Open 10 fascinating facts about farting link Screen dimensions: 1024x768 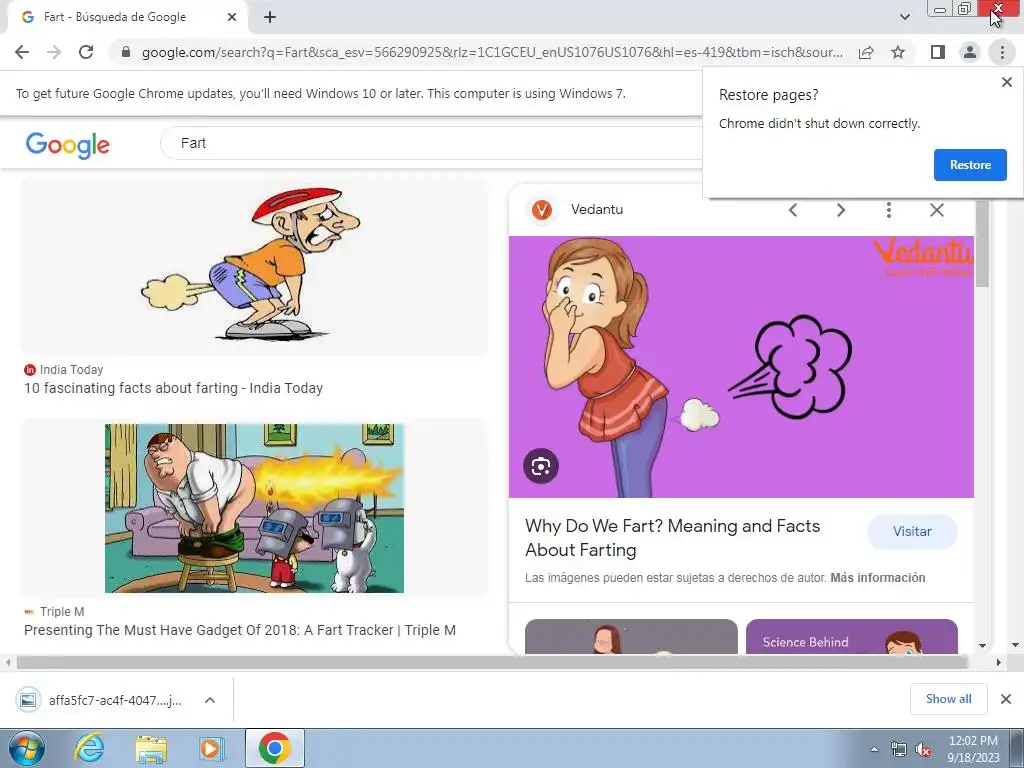pyautogui.click(x=174, y=388)
